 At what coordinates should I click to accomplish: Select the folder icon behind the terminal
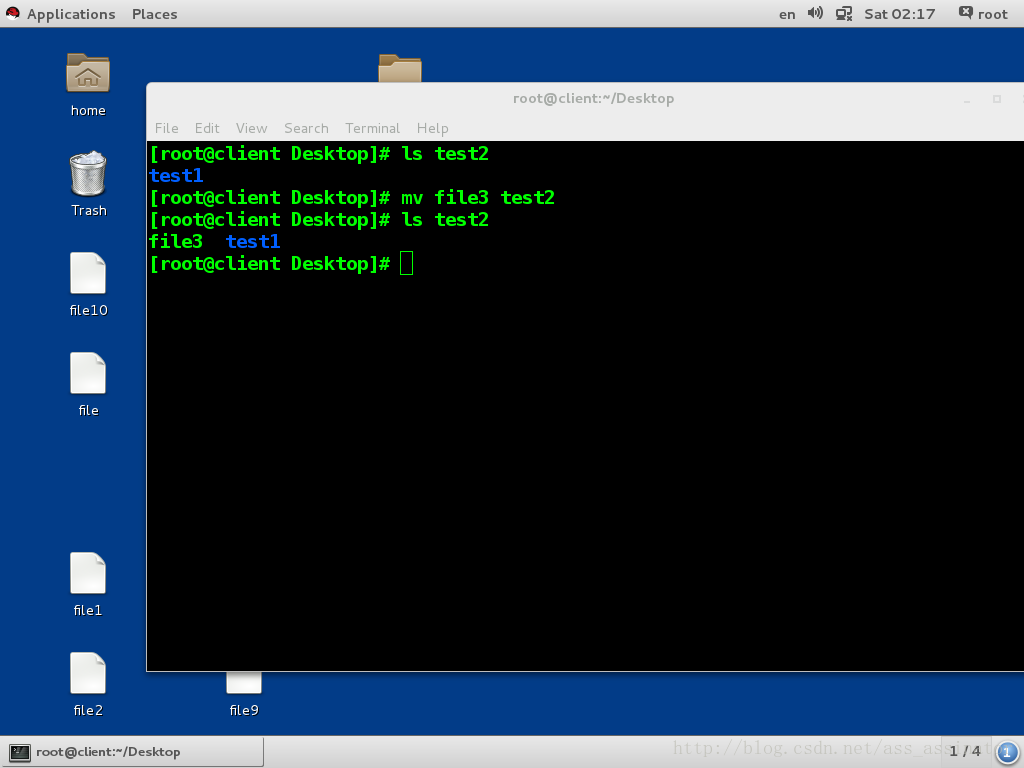400,68
